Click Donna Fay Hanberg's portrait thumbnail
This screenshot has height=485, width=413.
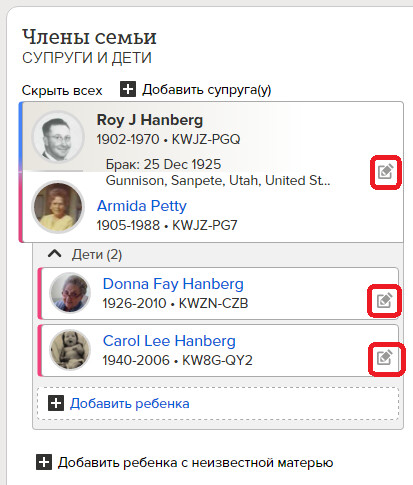tap(70, 293)
